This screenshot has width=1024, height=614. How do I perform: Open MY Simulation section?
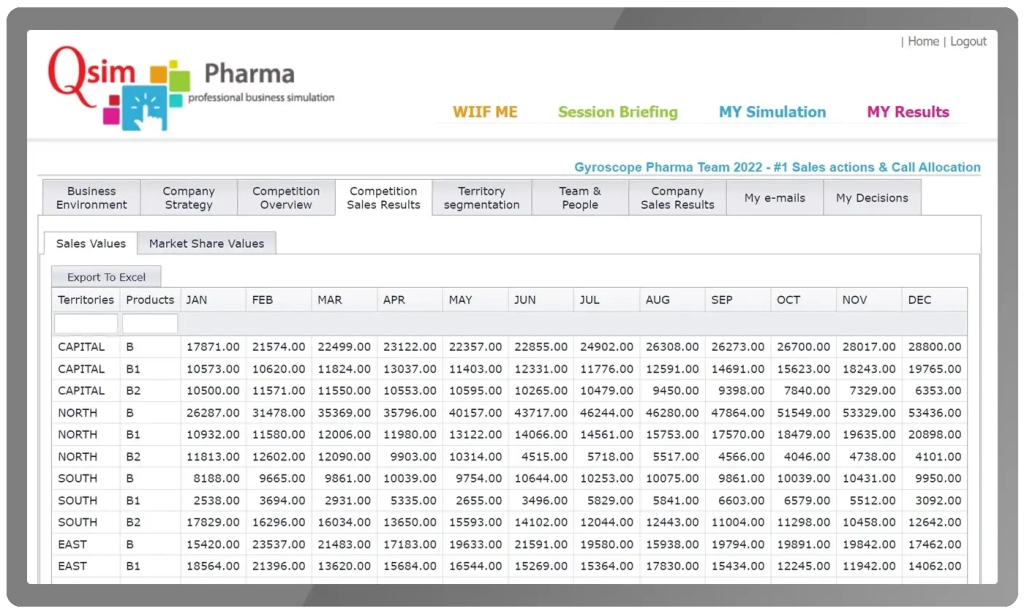click(x=772, y=112)
